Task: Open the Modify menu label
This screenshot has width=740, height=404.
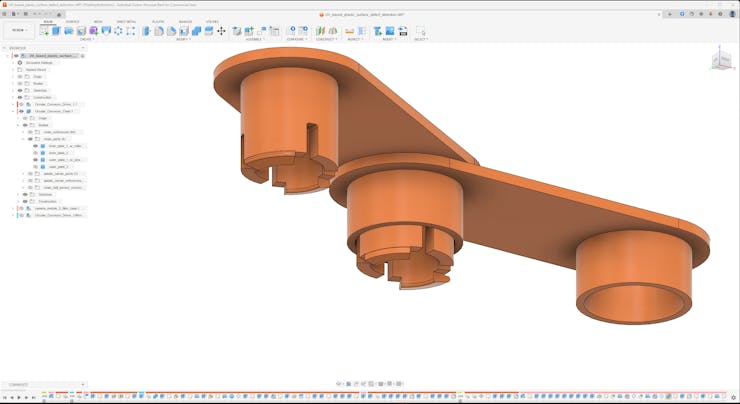Action: pyautogui.click(x=183, y=39)
